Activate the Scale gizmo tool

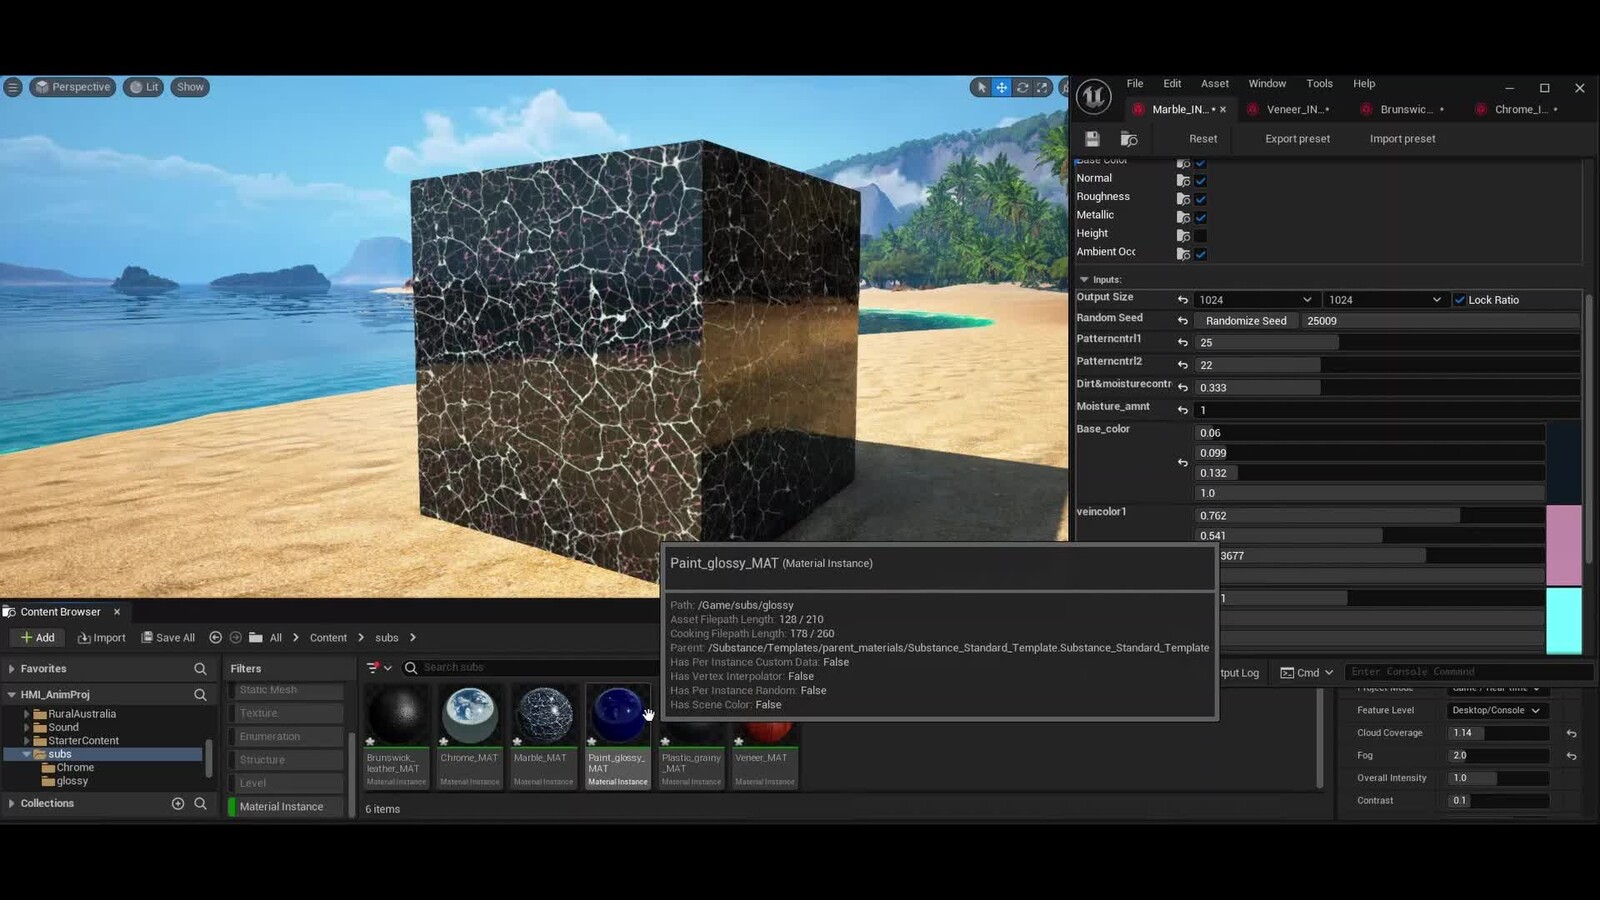[1042, 88]
